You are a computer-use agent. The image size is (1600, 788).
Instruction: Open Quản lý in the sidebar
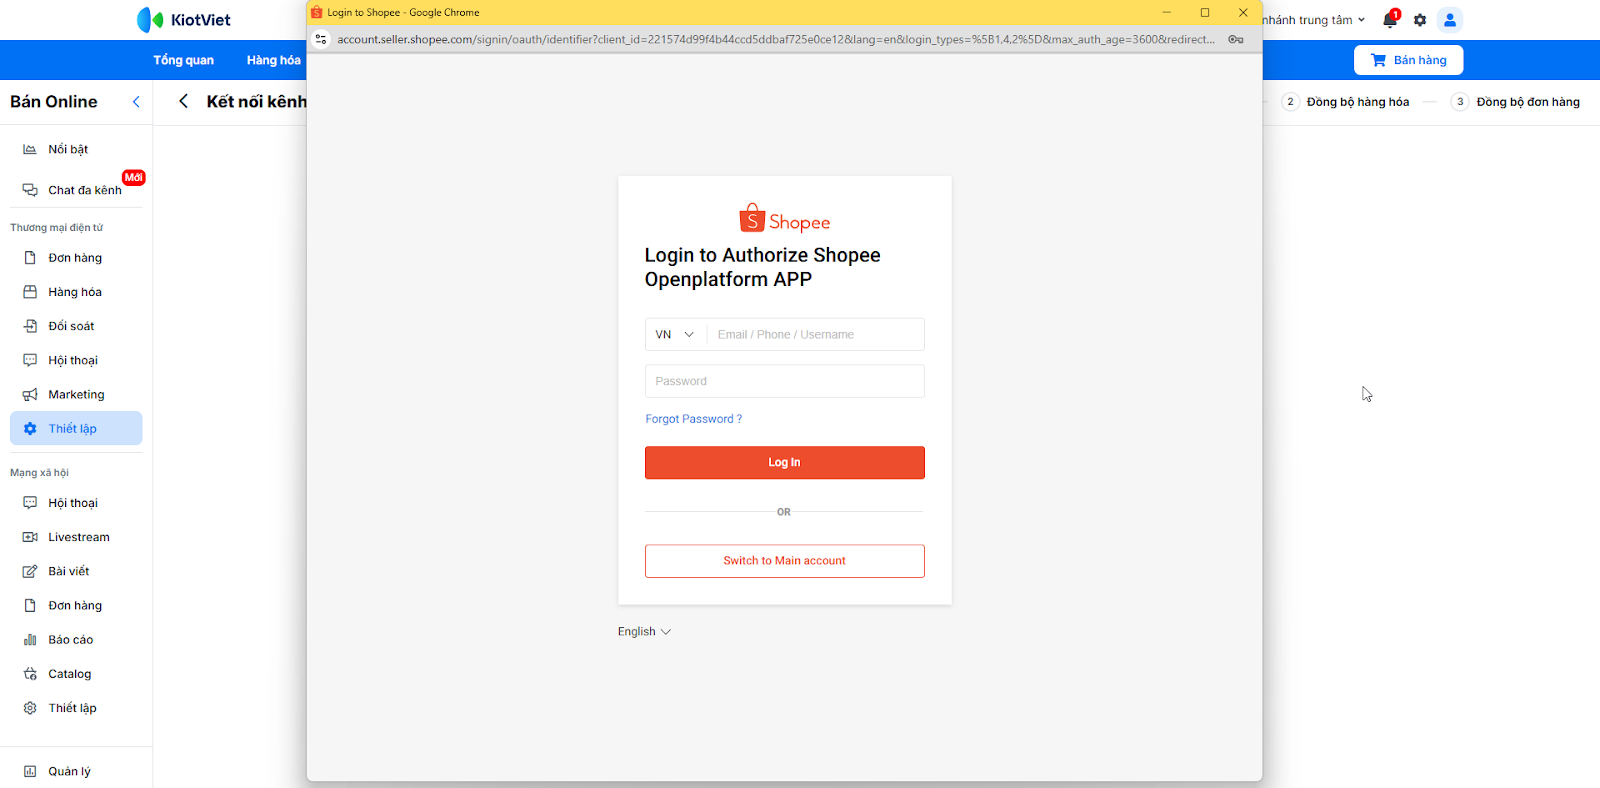point(76,771)
